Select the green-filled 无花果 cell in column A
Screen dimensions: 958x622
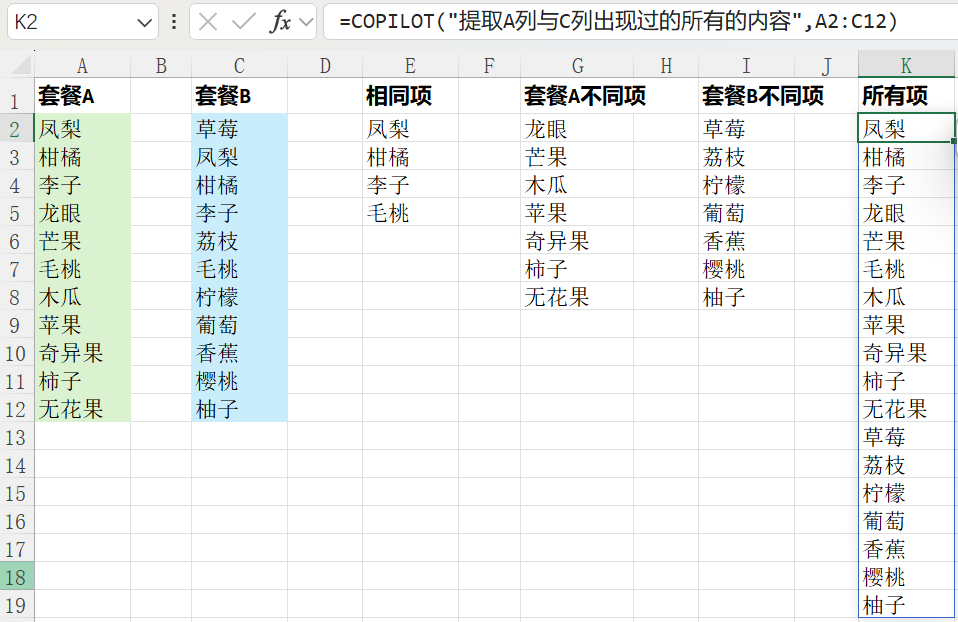(82, 409)
